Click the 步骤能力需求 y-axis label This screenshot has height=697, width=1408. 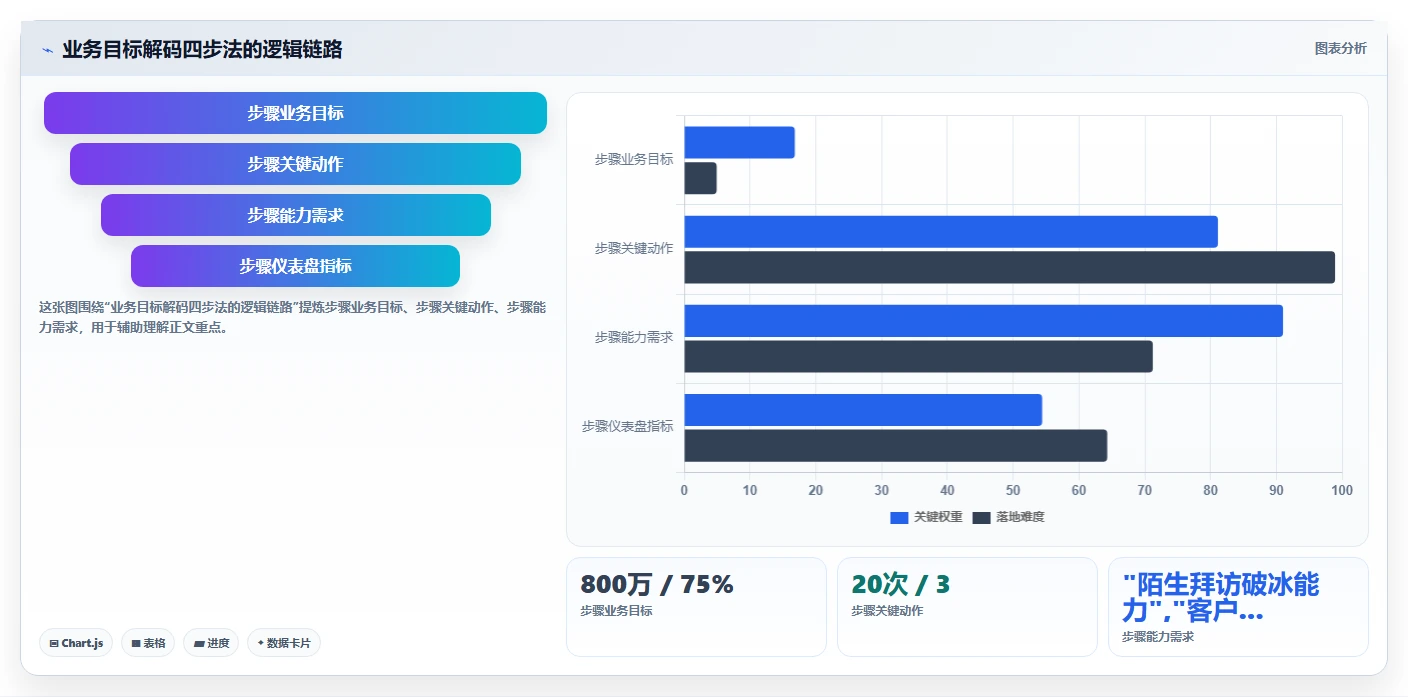point(634,337)
